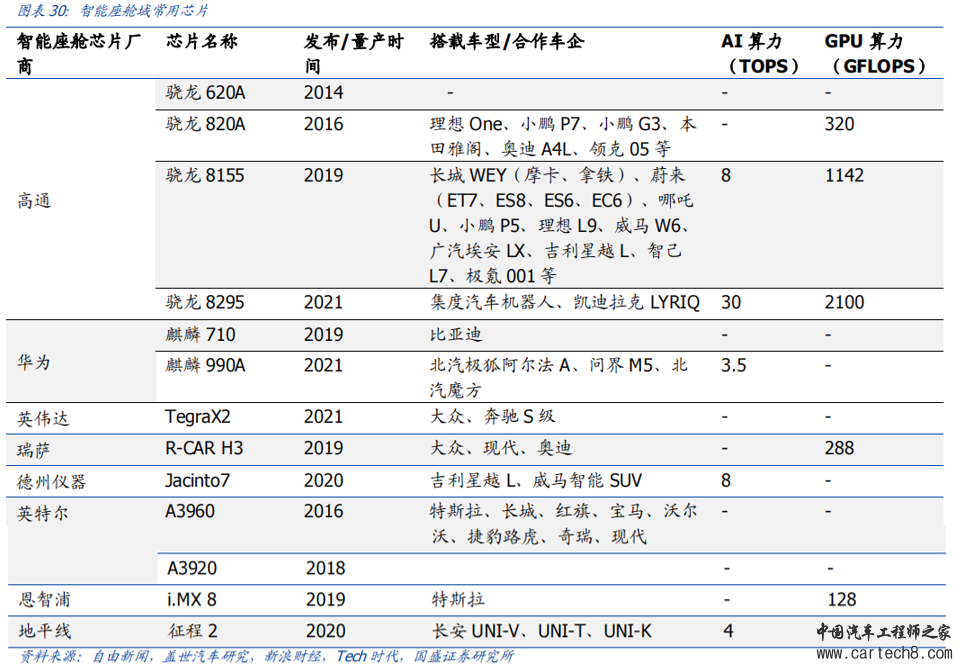Select the year cell '2018'

click(326, 568)
